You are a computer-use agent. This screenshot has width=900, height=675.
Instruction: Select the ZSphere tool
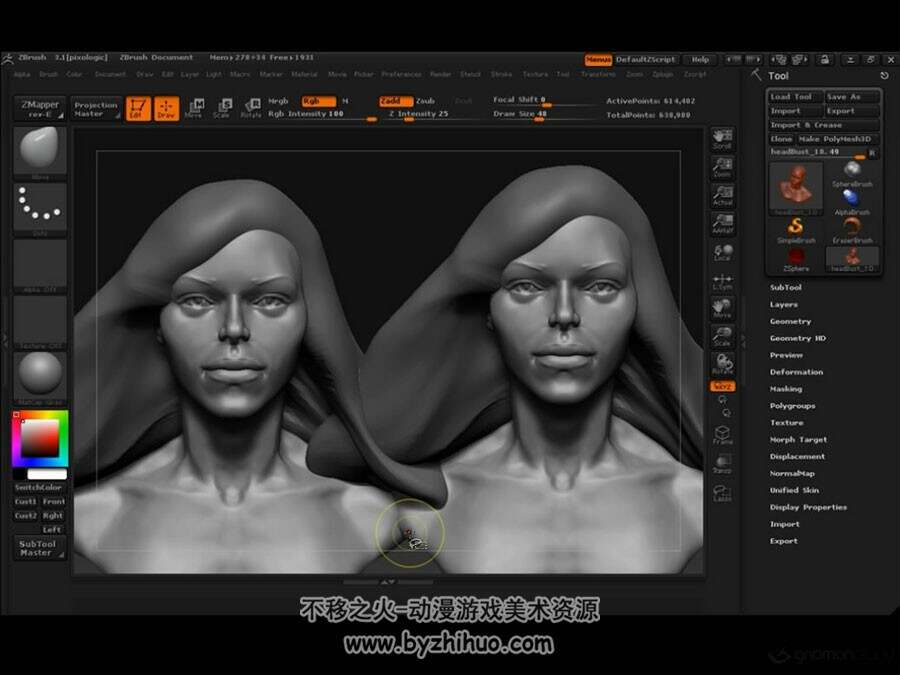796,259
